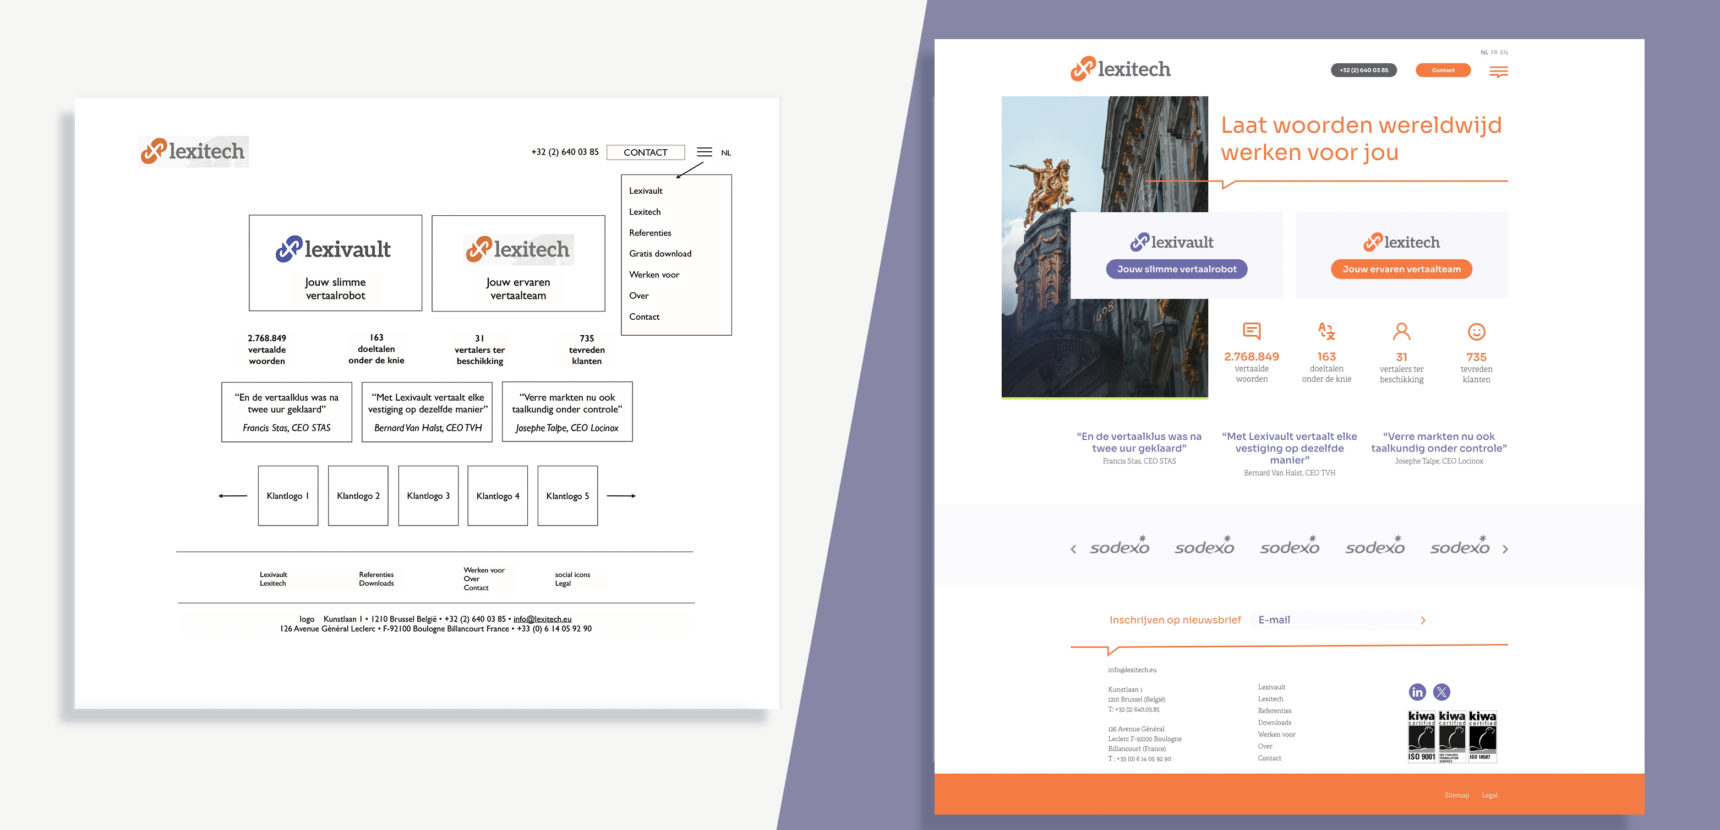This screenshot has height=830, width=1720.
Task: Click the NL language selector in the wireframe
Action: (726, 153)
